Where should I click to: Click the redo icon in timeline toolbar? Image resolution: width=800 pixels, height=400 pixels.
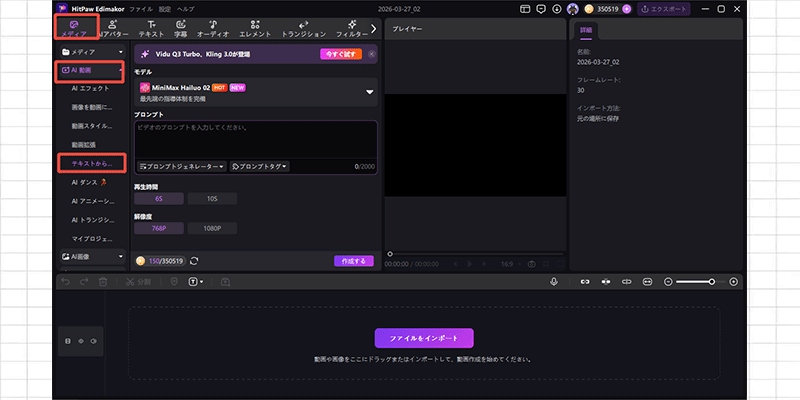click(x=84, y=282)
